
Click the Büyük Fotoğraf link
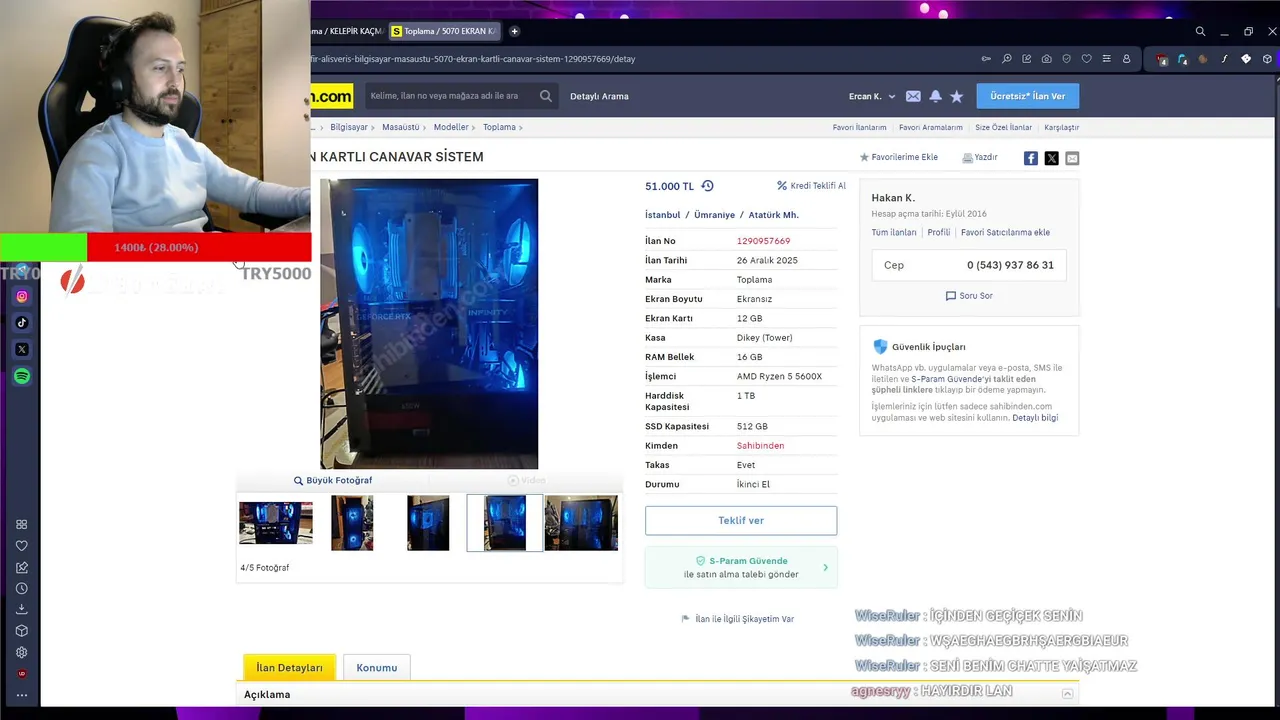coord(332,480)
